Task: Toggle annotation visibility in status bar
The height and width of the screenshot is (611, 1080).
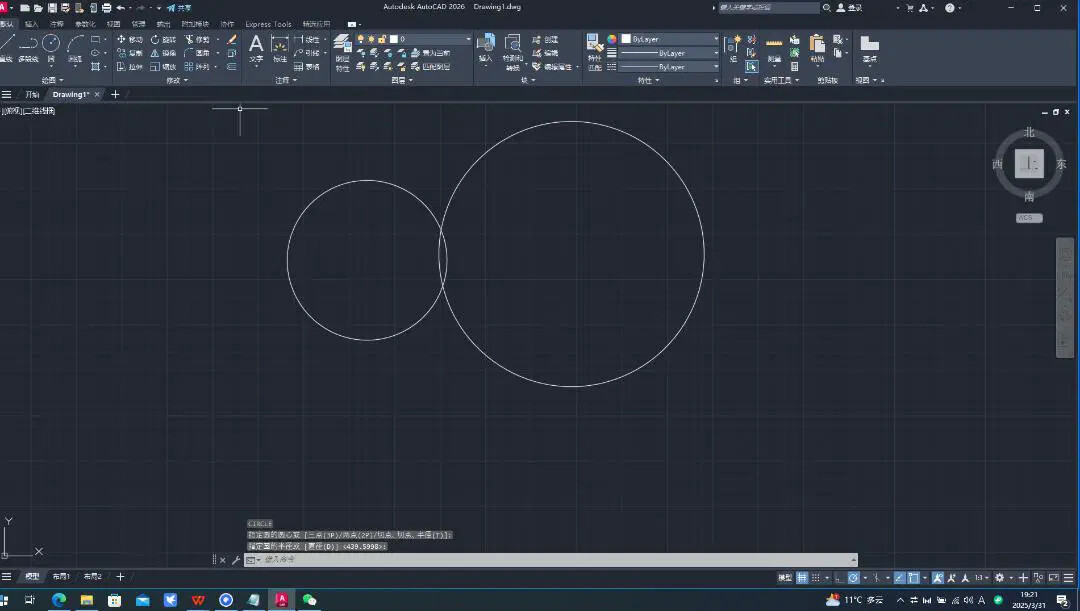Action: coord(939,578)
